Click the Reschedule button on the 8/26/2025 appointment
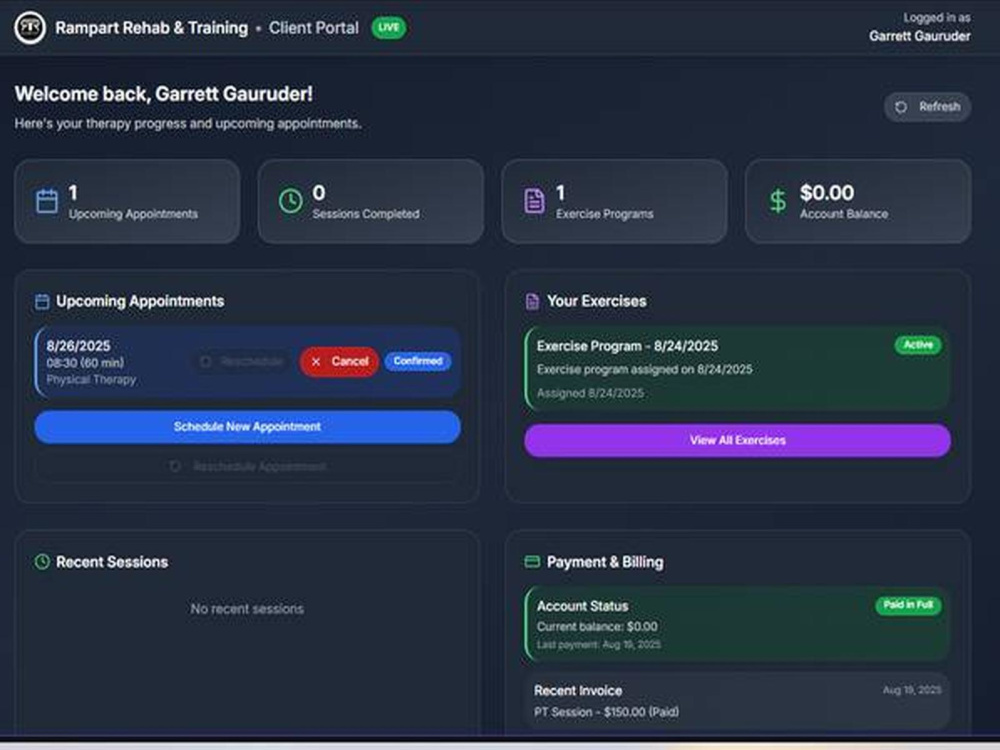The image size is (1000, 750). (x=241, y=362)
